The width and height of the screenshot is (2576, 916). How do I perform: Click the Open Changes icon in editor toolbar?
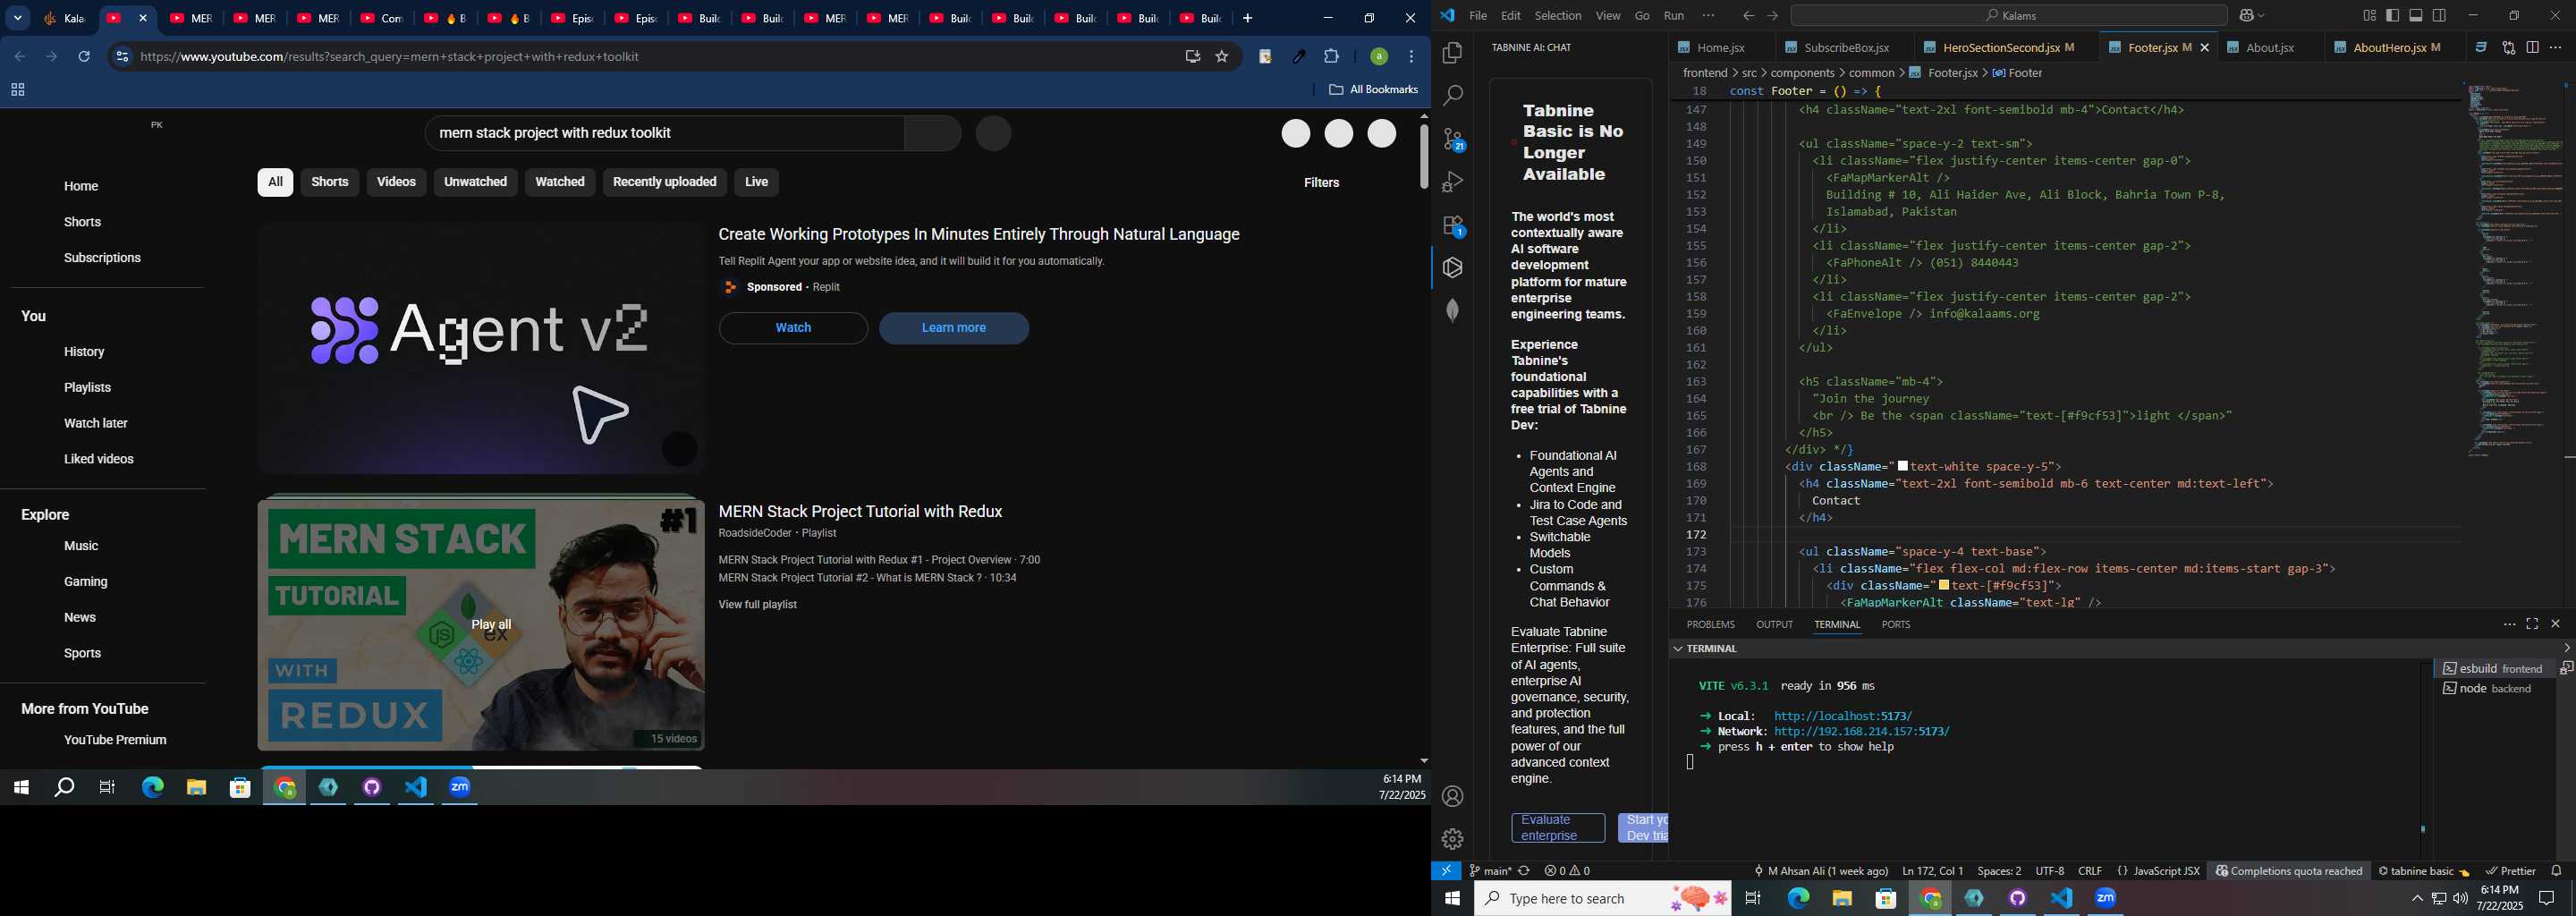(2508, 47)
